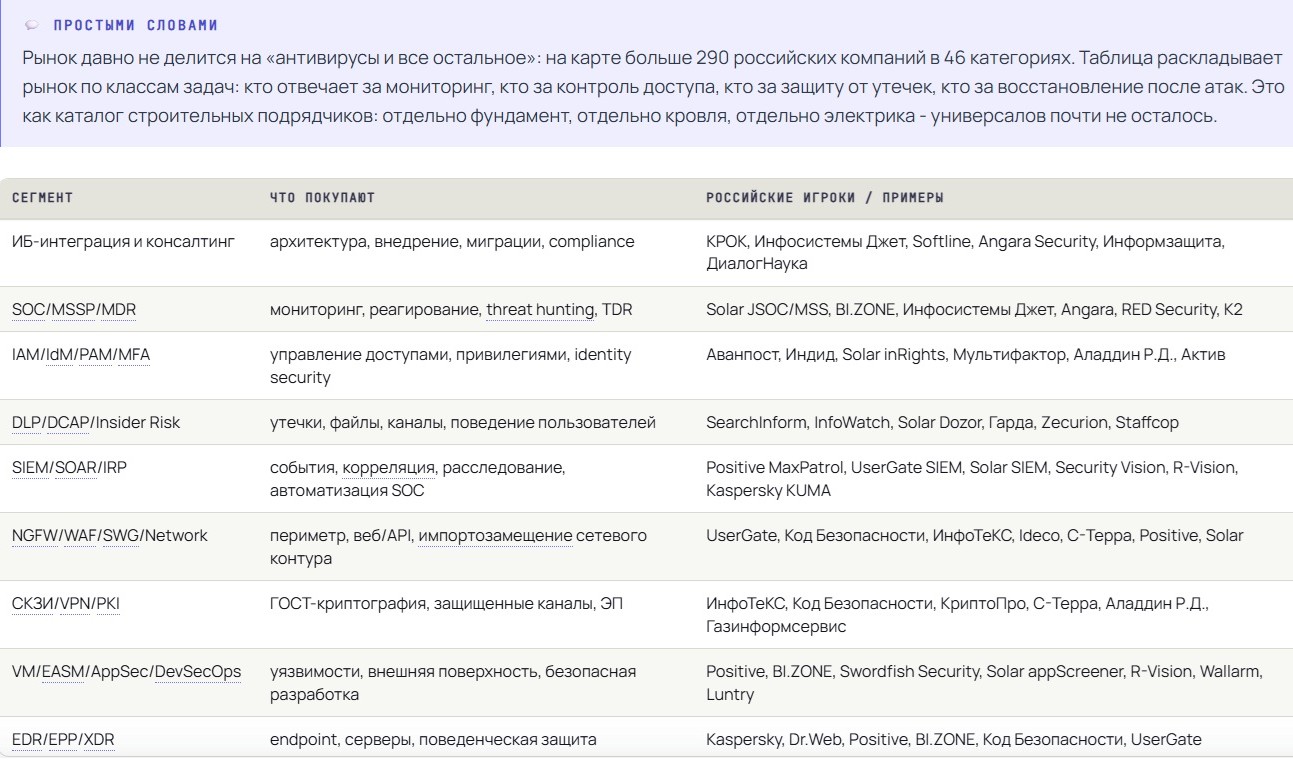Click the underlined DevSecOps term
Screen dimensions: 1293x767
[x=198, y=672]
